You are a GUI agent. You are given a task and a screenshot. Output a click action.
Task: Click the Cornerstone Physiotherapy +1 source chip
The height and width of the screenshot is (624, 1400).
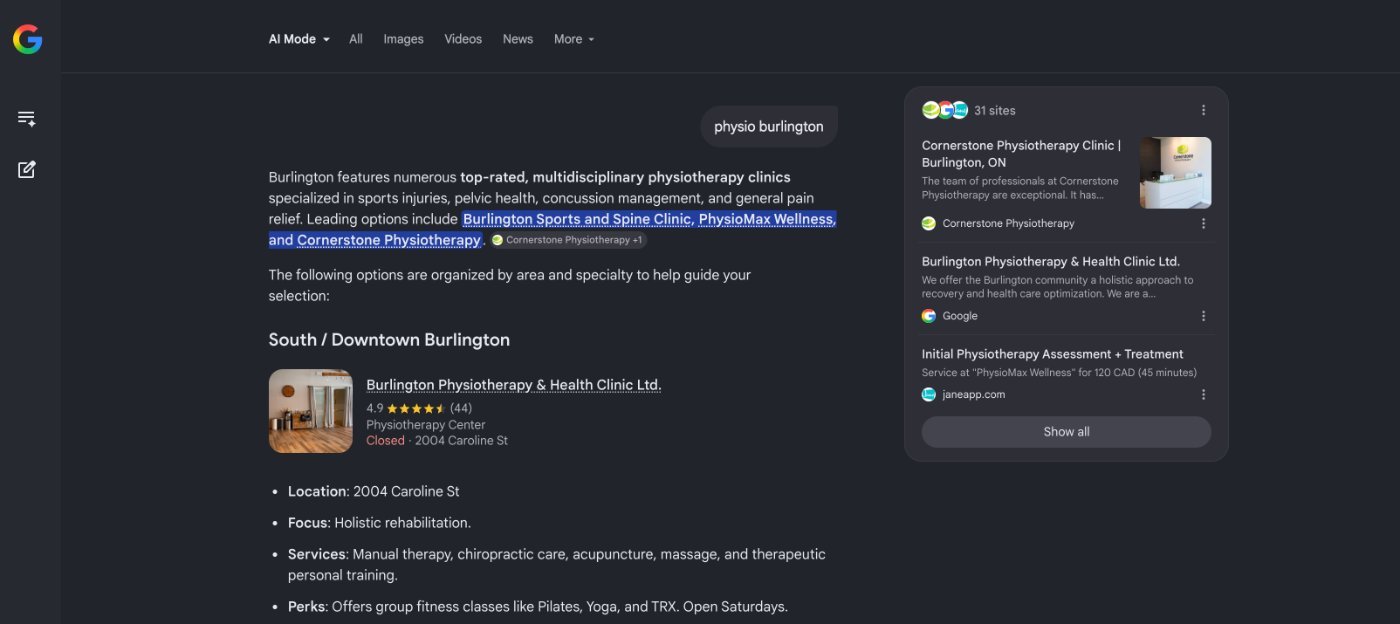[x=568, y=240]
